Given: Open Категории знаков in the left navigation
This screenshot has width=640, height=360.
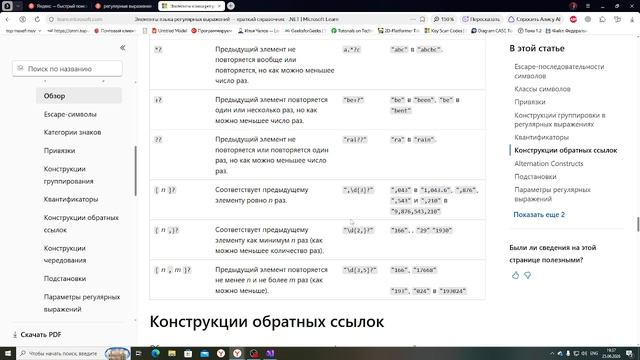Looking at the screenshot, I should tap(72, 132).
